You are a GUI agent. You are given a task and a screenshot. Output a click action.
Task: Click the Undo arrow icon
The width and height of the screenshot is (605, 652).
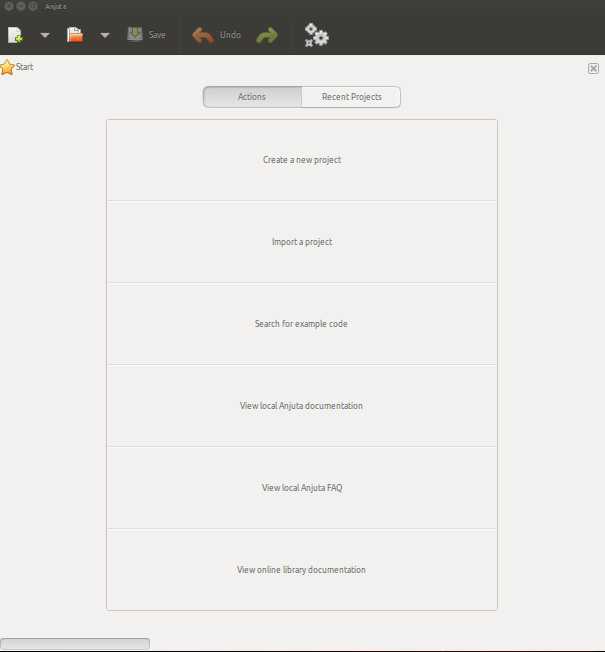[203, 35]
